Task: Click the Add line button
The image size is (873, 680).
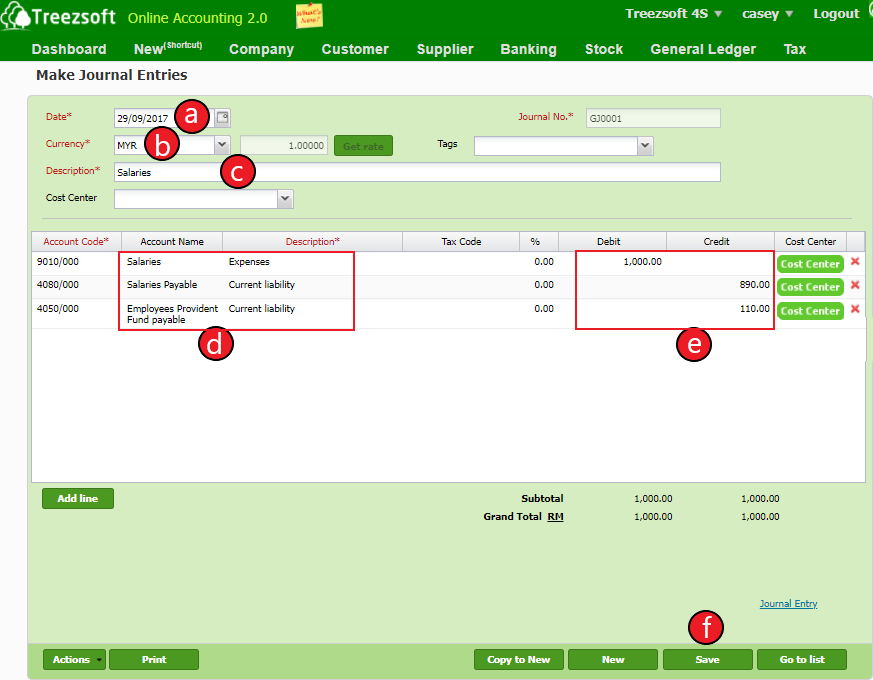Action: (78, 498)
